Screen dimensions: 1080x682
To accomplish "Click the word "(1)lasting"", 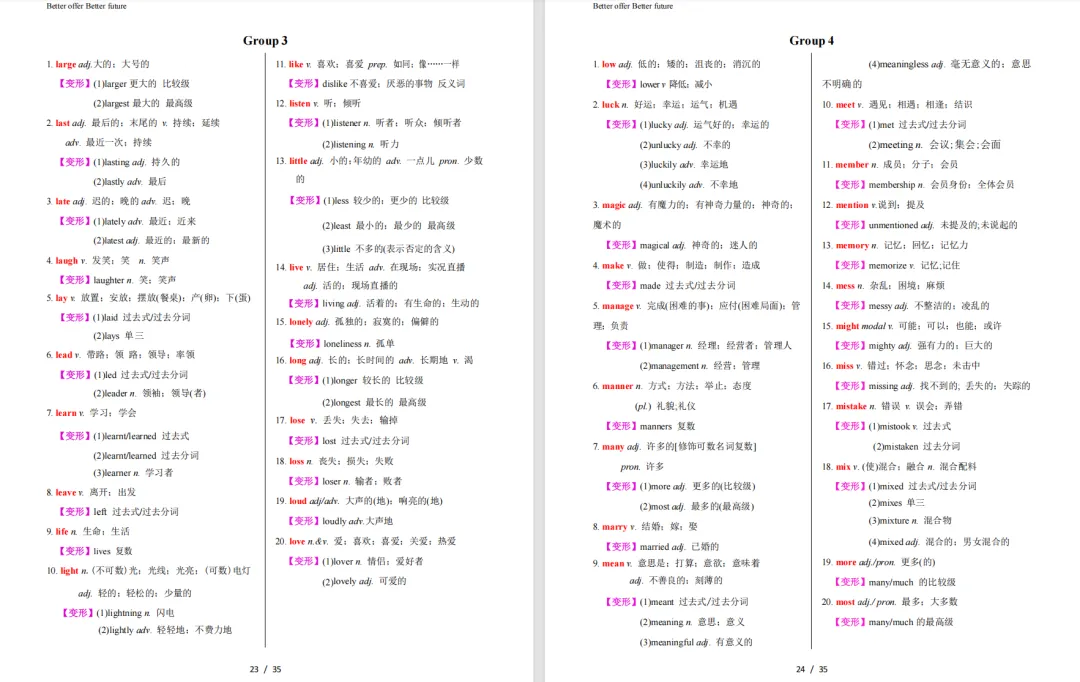I will pos(111,162).
